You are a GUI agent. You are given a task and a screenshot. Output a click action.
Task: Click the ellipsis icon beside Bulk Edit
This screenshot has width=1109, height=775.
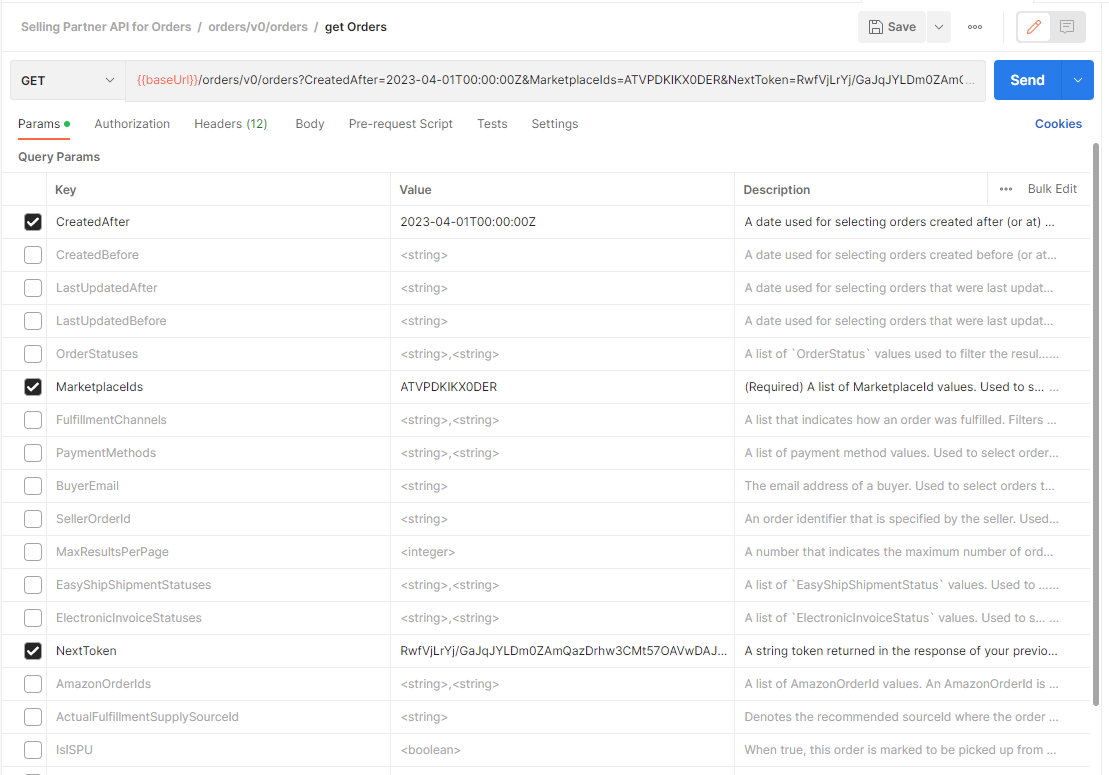tap(1005, 189)
